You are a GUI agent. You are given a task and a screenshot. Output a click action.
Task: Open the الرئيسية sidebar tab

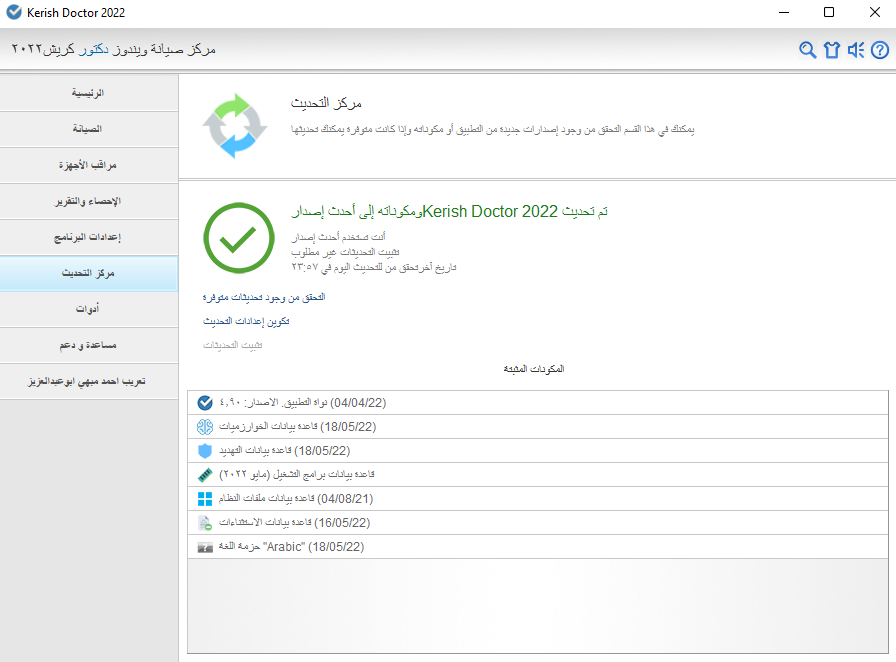(89, 93)
